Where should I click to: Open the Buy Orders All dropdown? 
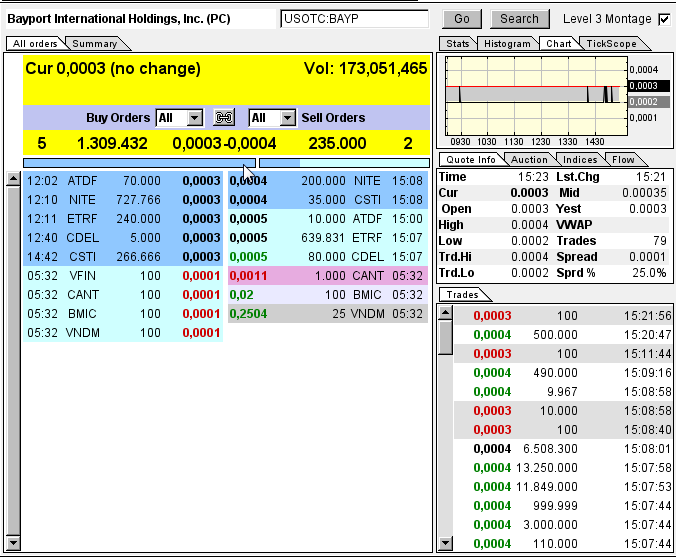[179, 118]
